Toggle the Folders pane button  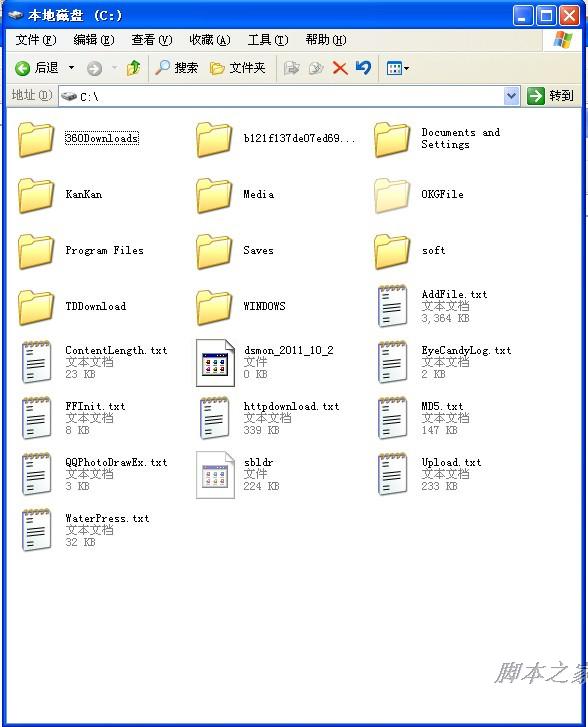pos(237,68)
